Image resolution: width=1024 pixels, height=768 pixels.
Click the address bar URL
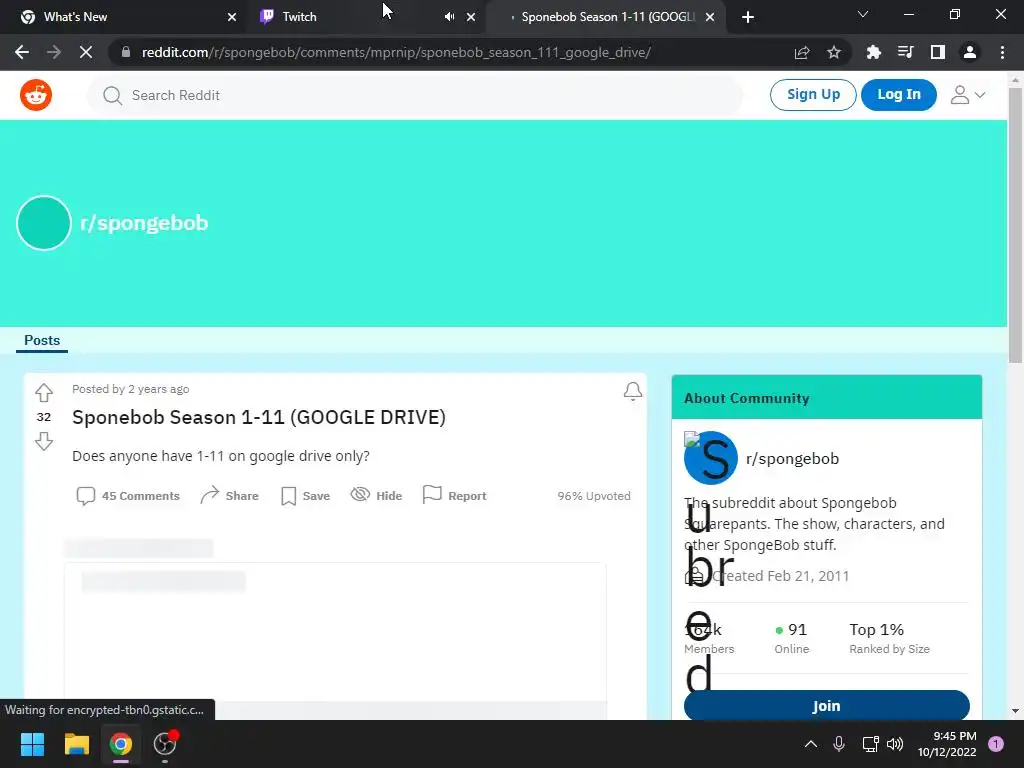[x=396, y=52]
